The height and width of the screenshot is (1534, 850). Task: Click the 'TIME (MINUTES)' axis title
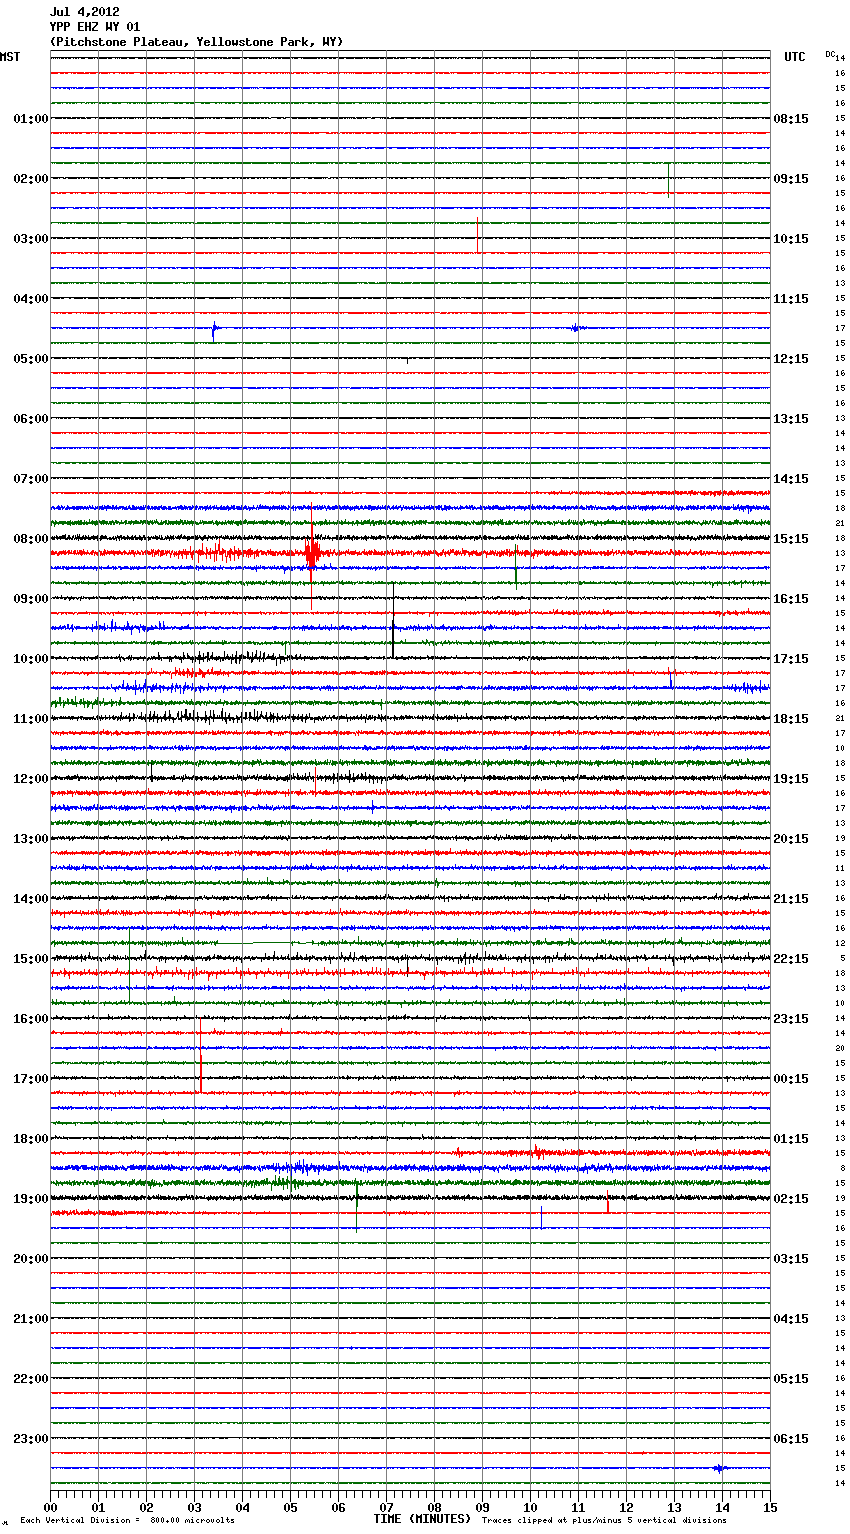tap(422, 1519)
